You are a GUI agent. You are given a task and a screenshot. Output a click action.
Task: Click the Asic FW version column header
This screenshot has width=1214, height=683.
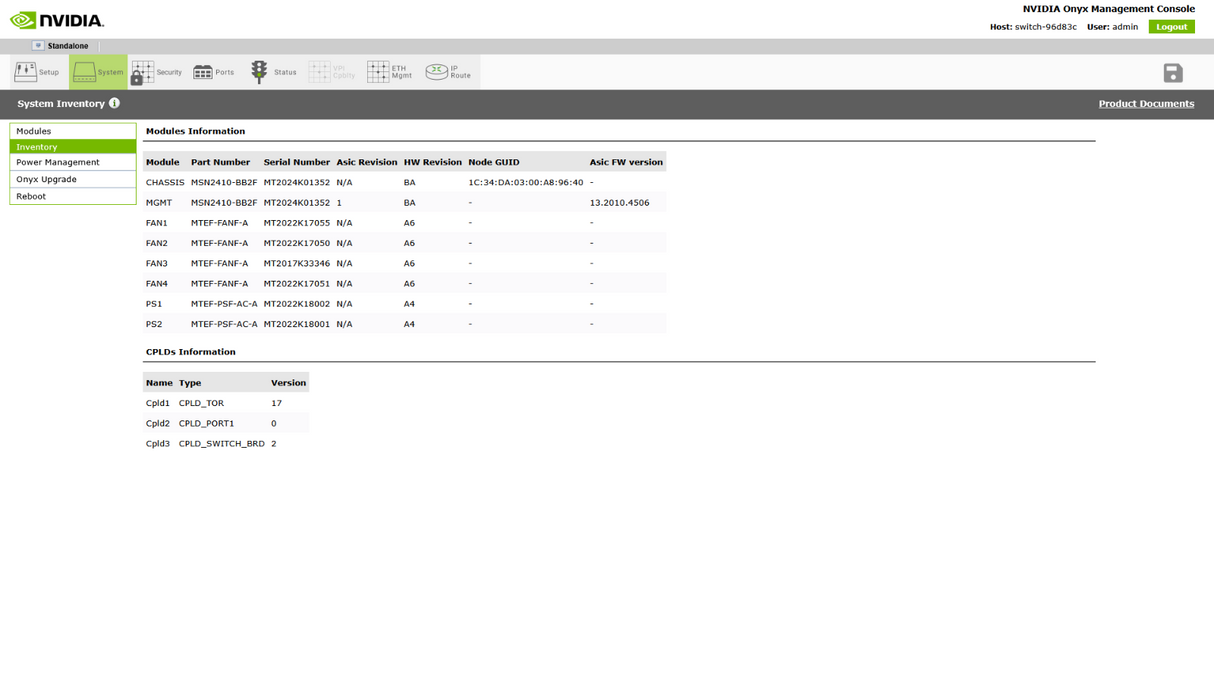coord(626,162)
